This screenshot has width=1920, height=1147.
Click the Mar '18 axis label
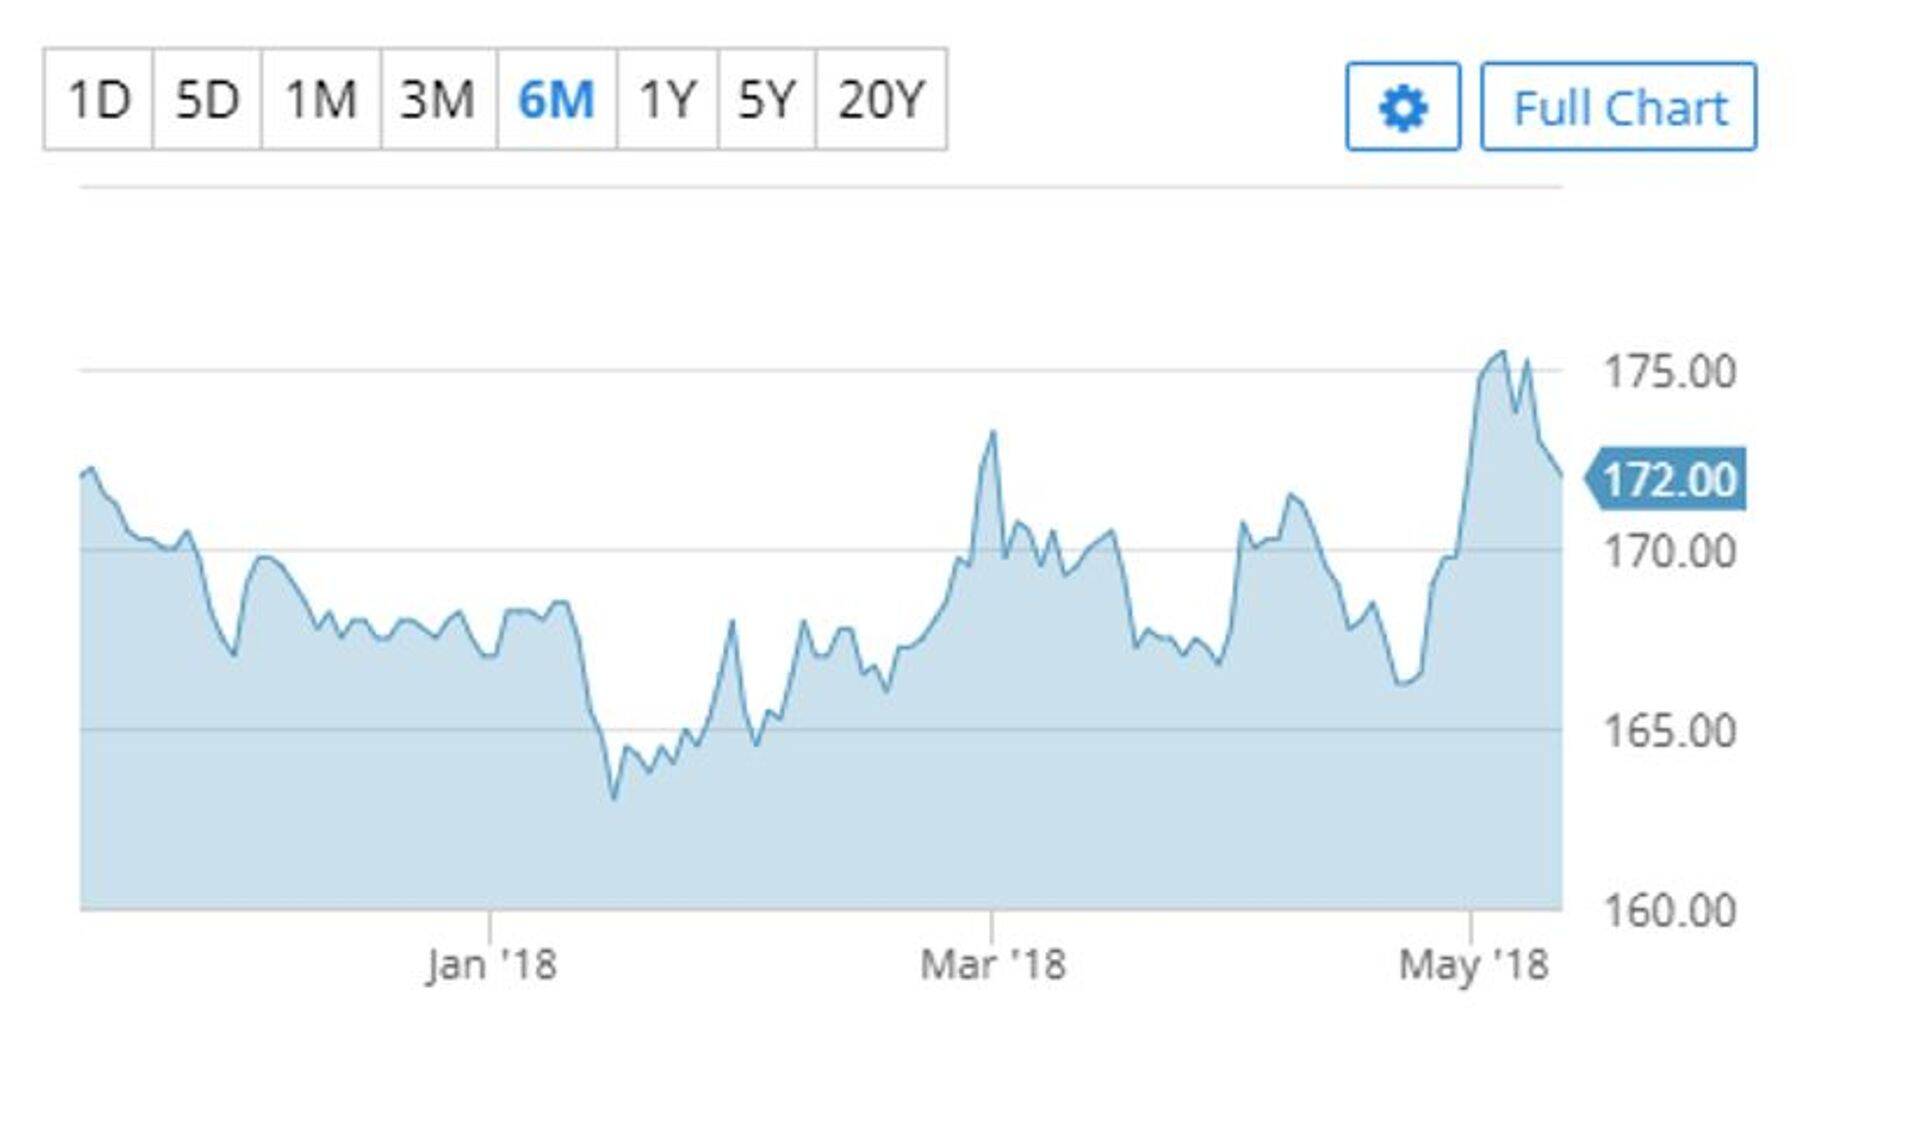click(x=992, y=965)
